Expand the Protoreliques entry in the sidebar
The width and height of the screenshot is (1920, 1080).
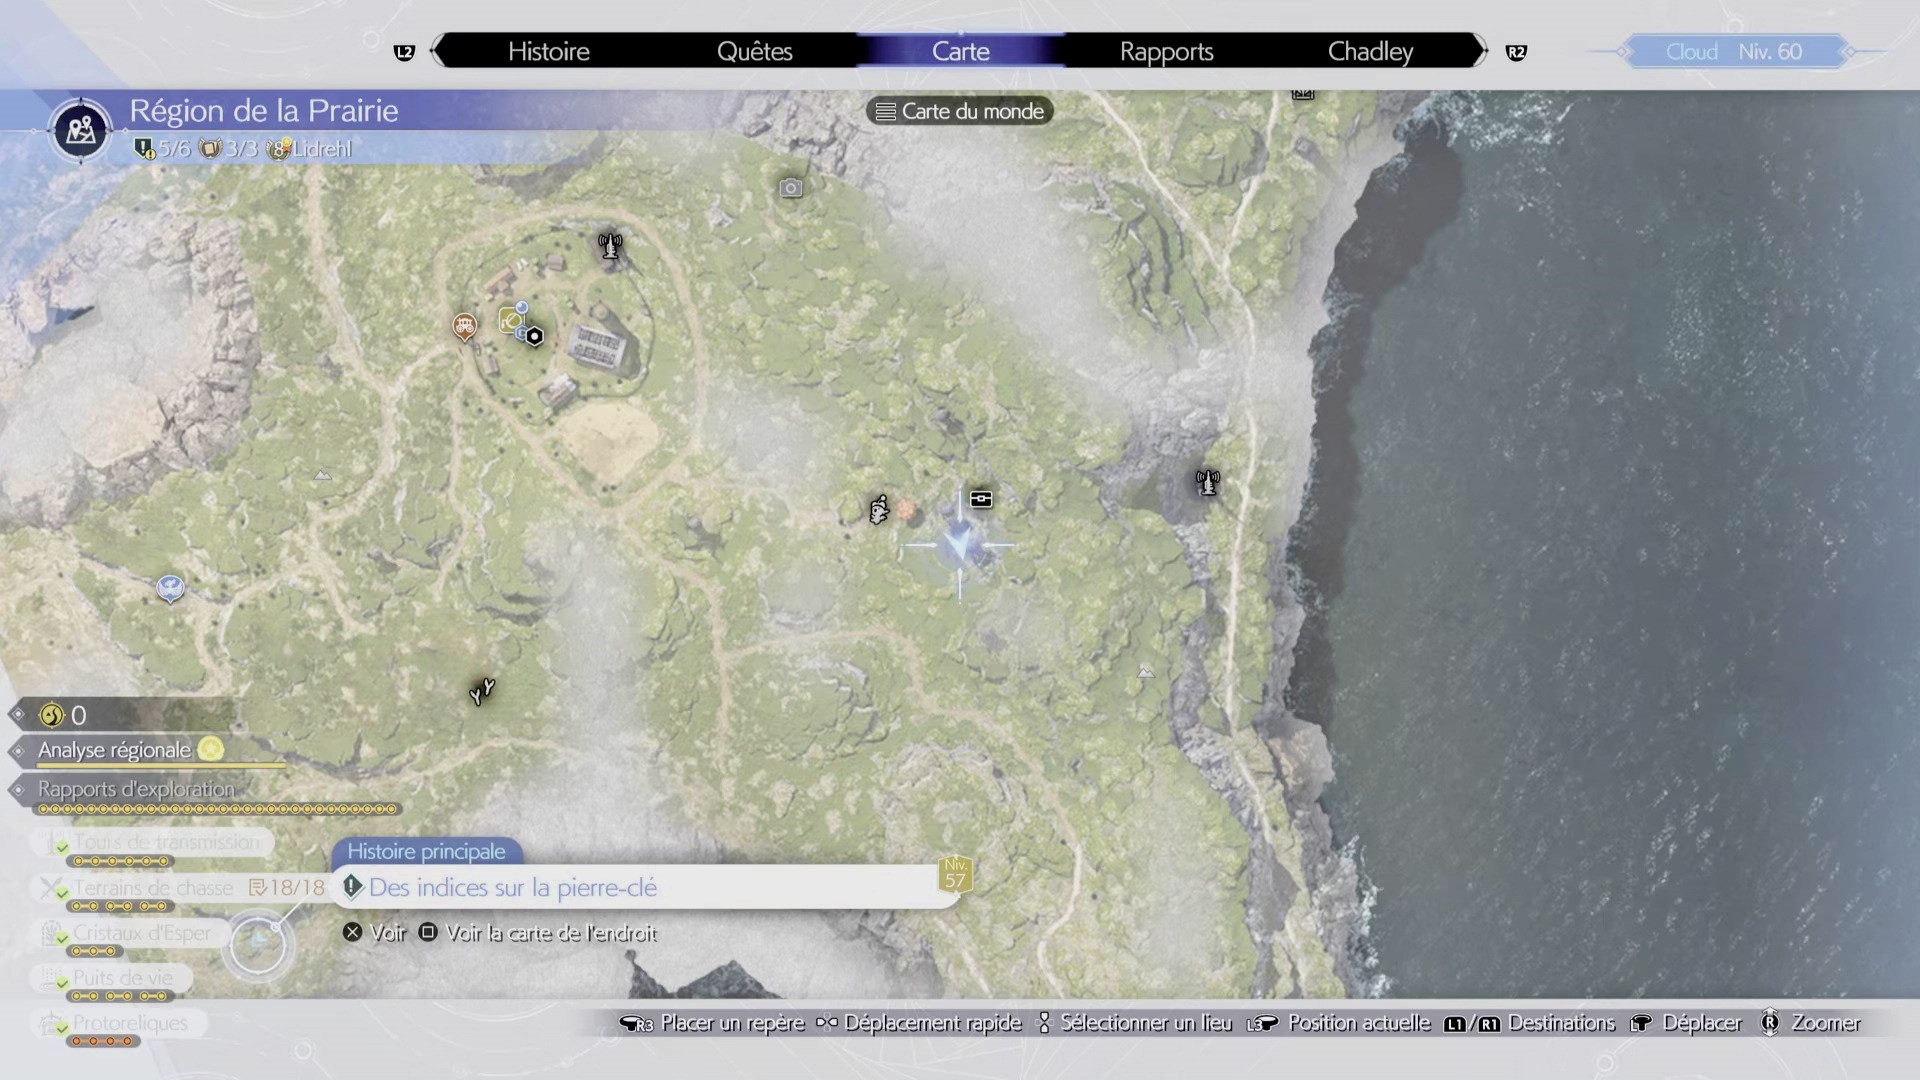[130, 1023]
